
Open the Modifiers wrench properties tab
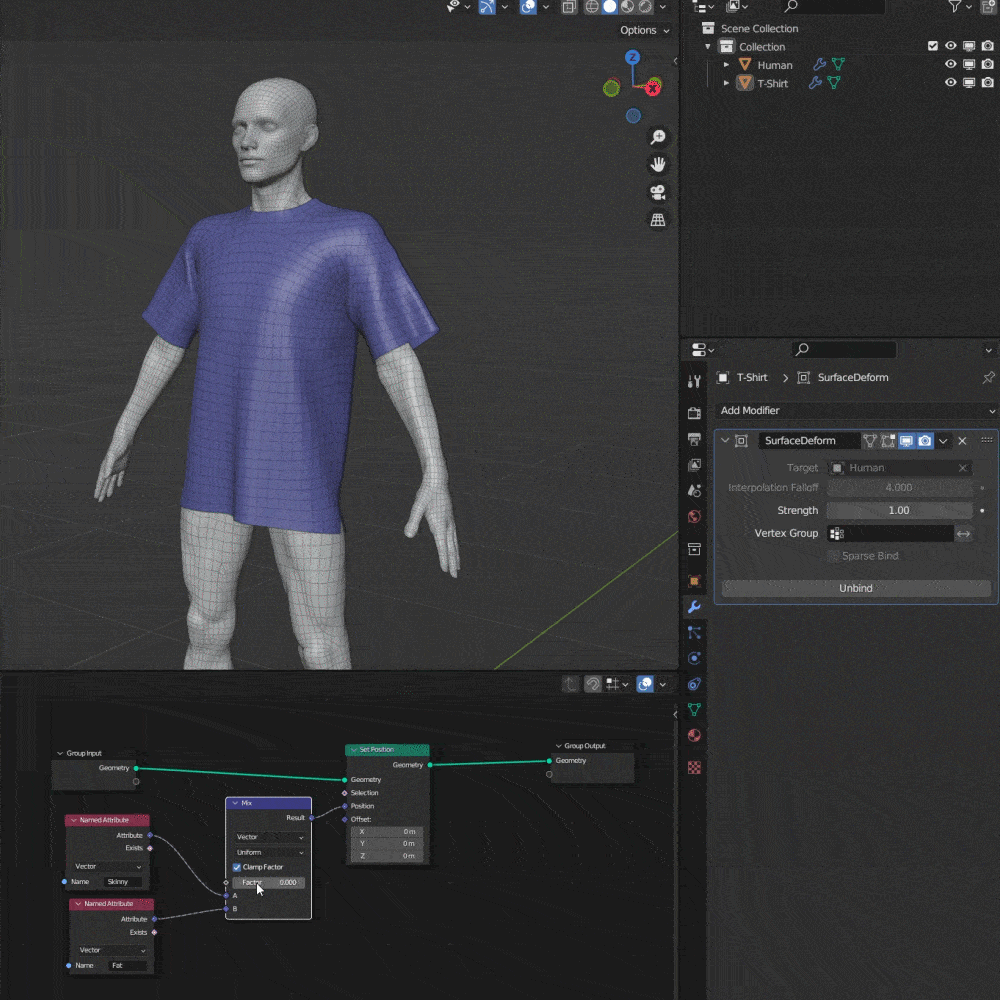pos(695,607)
